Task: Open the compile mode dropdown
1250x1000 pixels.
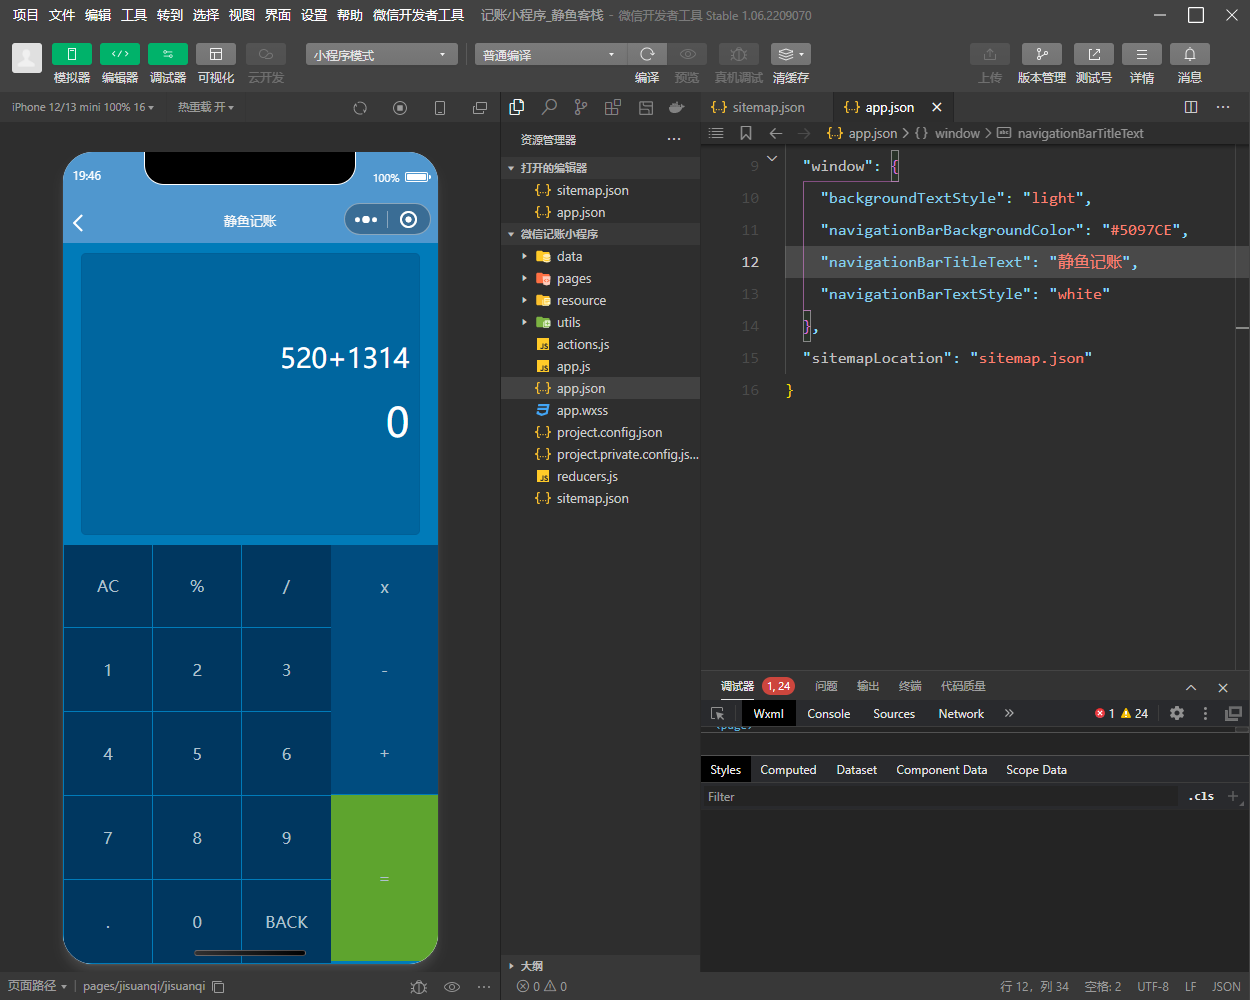Action: click(549, 55)
